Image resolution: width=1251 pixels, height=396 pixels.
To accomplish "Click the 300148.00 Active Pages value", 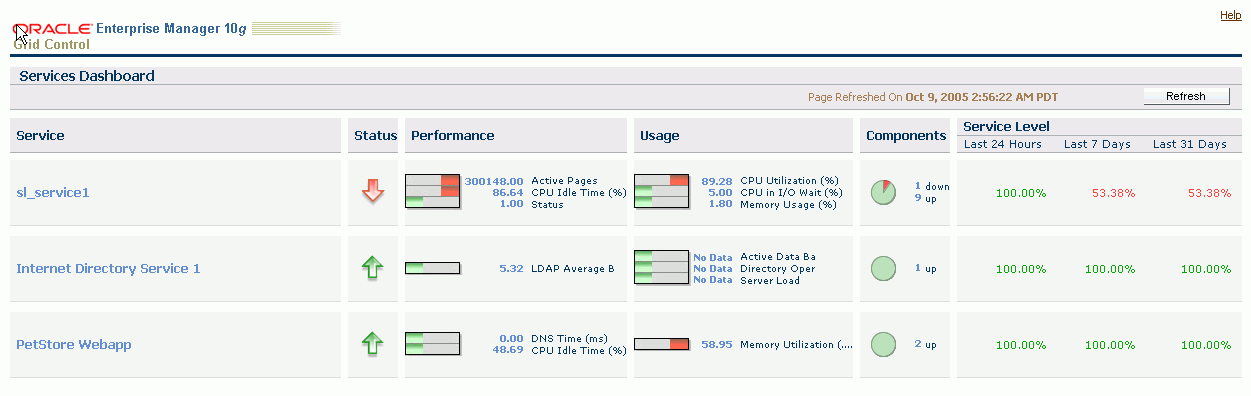I will pyautogui.click(x=494, y=181).
